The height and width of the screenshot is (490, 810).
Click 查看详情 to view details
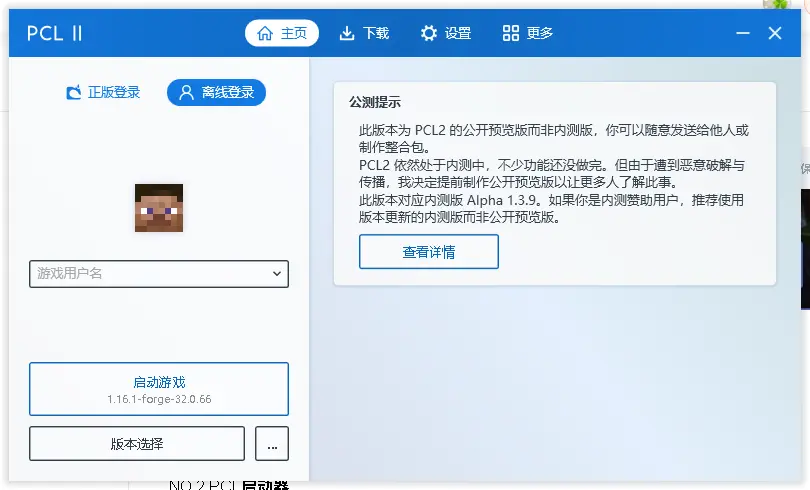pyautogui.click(x=429, y=251)
